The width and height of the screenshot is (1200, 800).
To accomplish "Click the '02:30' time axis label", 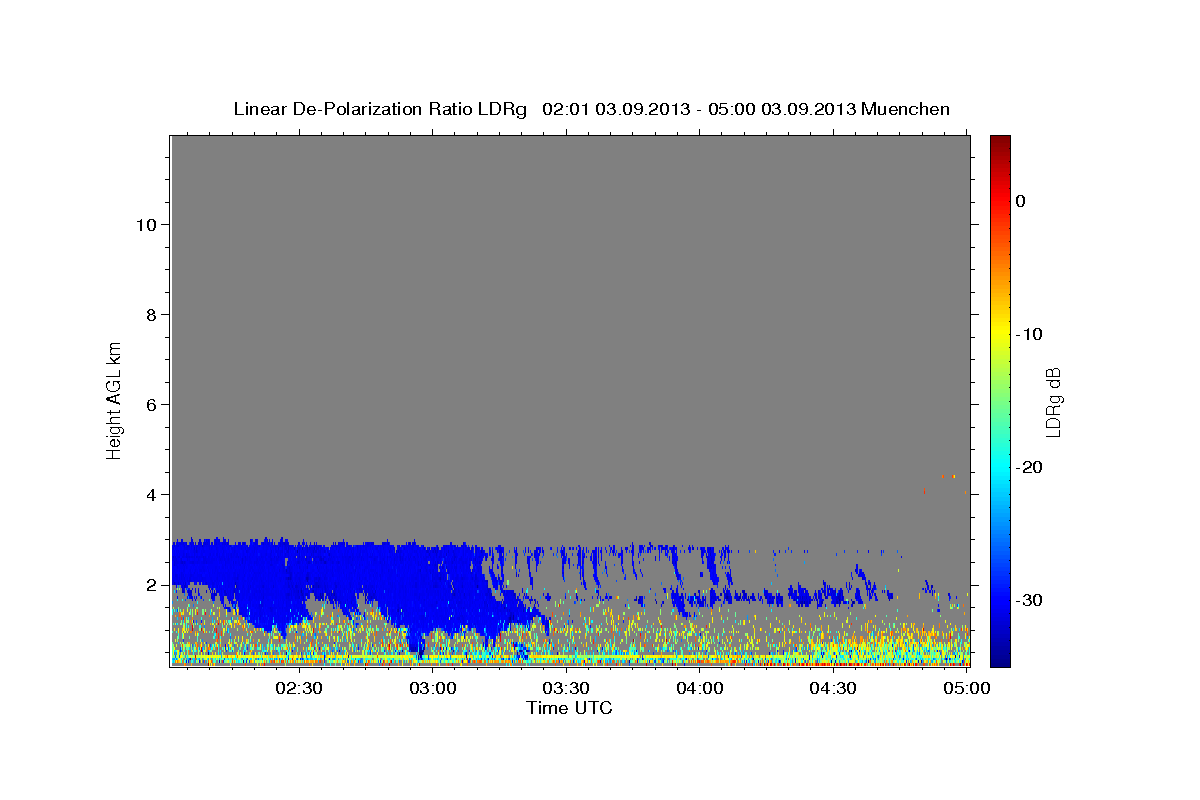I will pos(299,689).
